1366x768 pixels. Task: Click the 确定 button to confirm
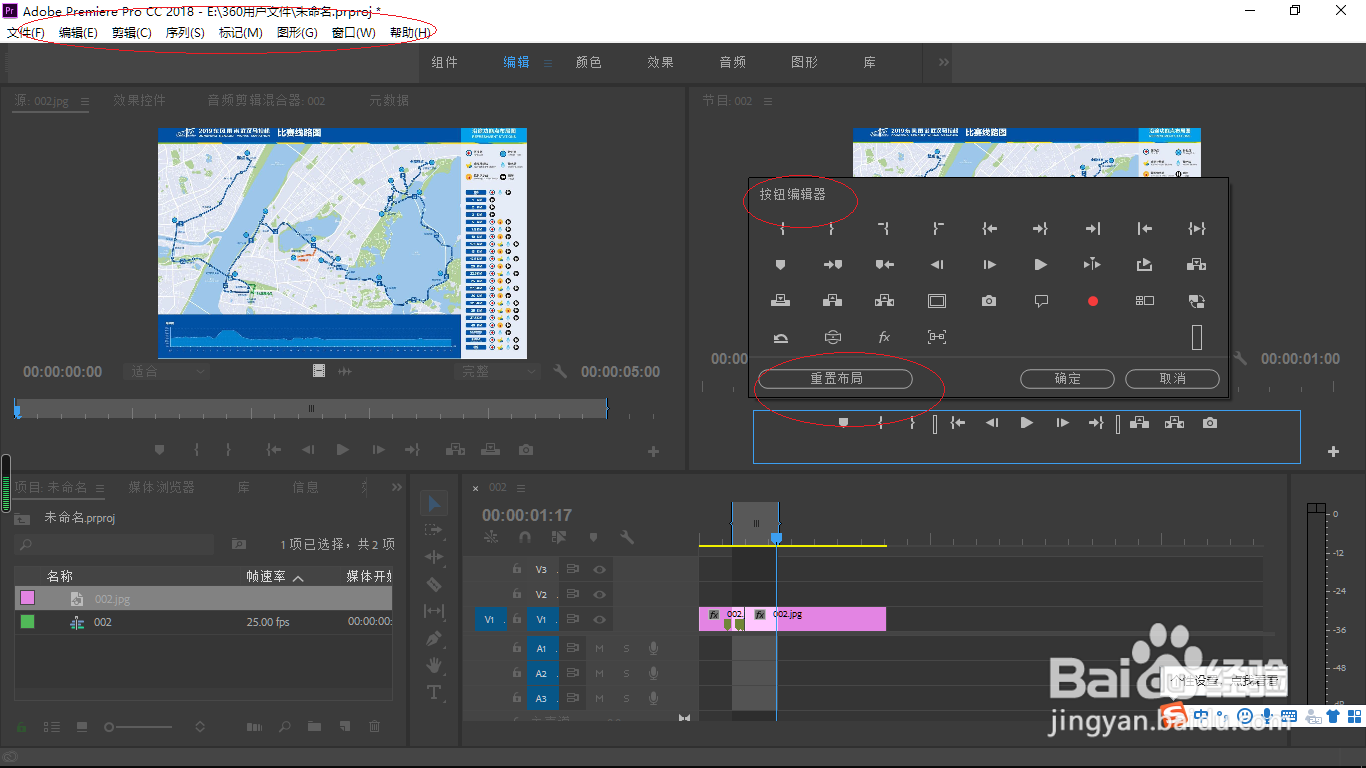[x=1066, y=379]
